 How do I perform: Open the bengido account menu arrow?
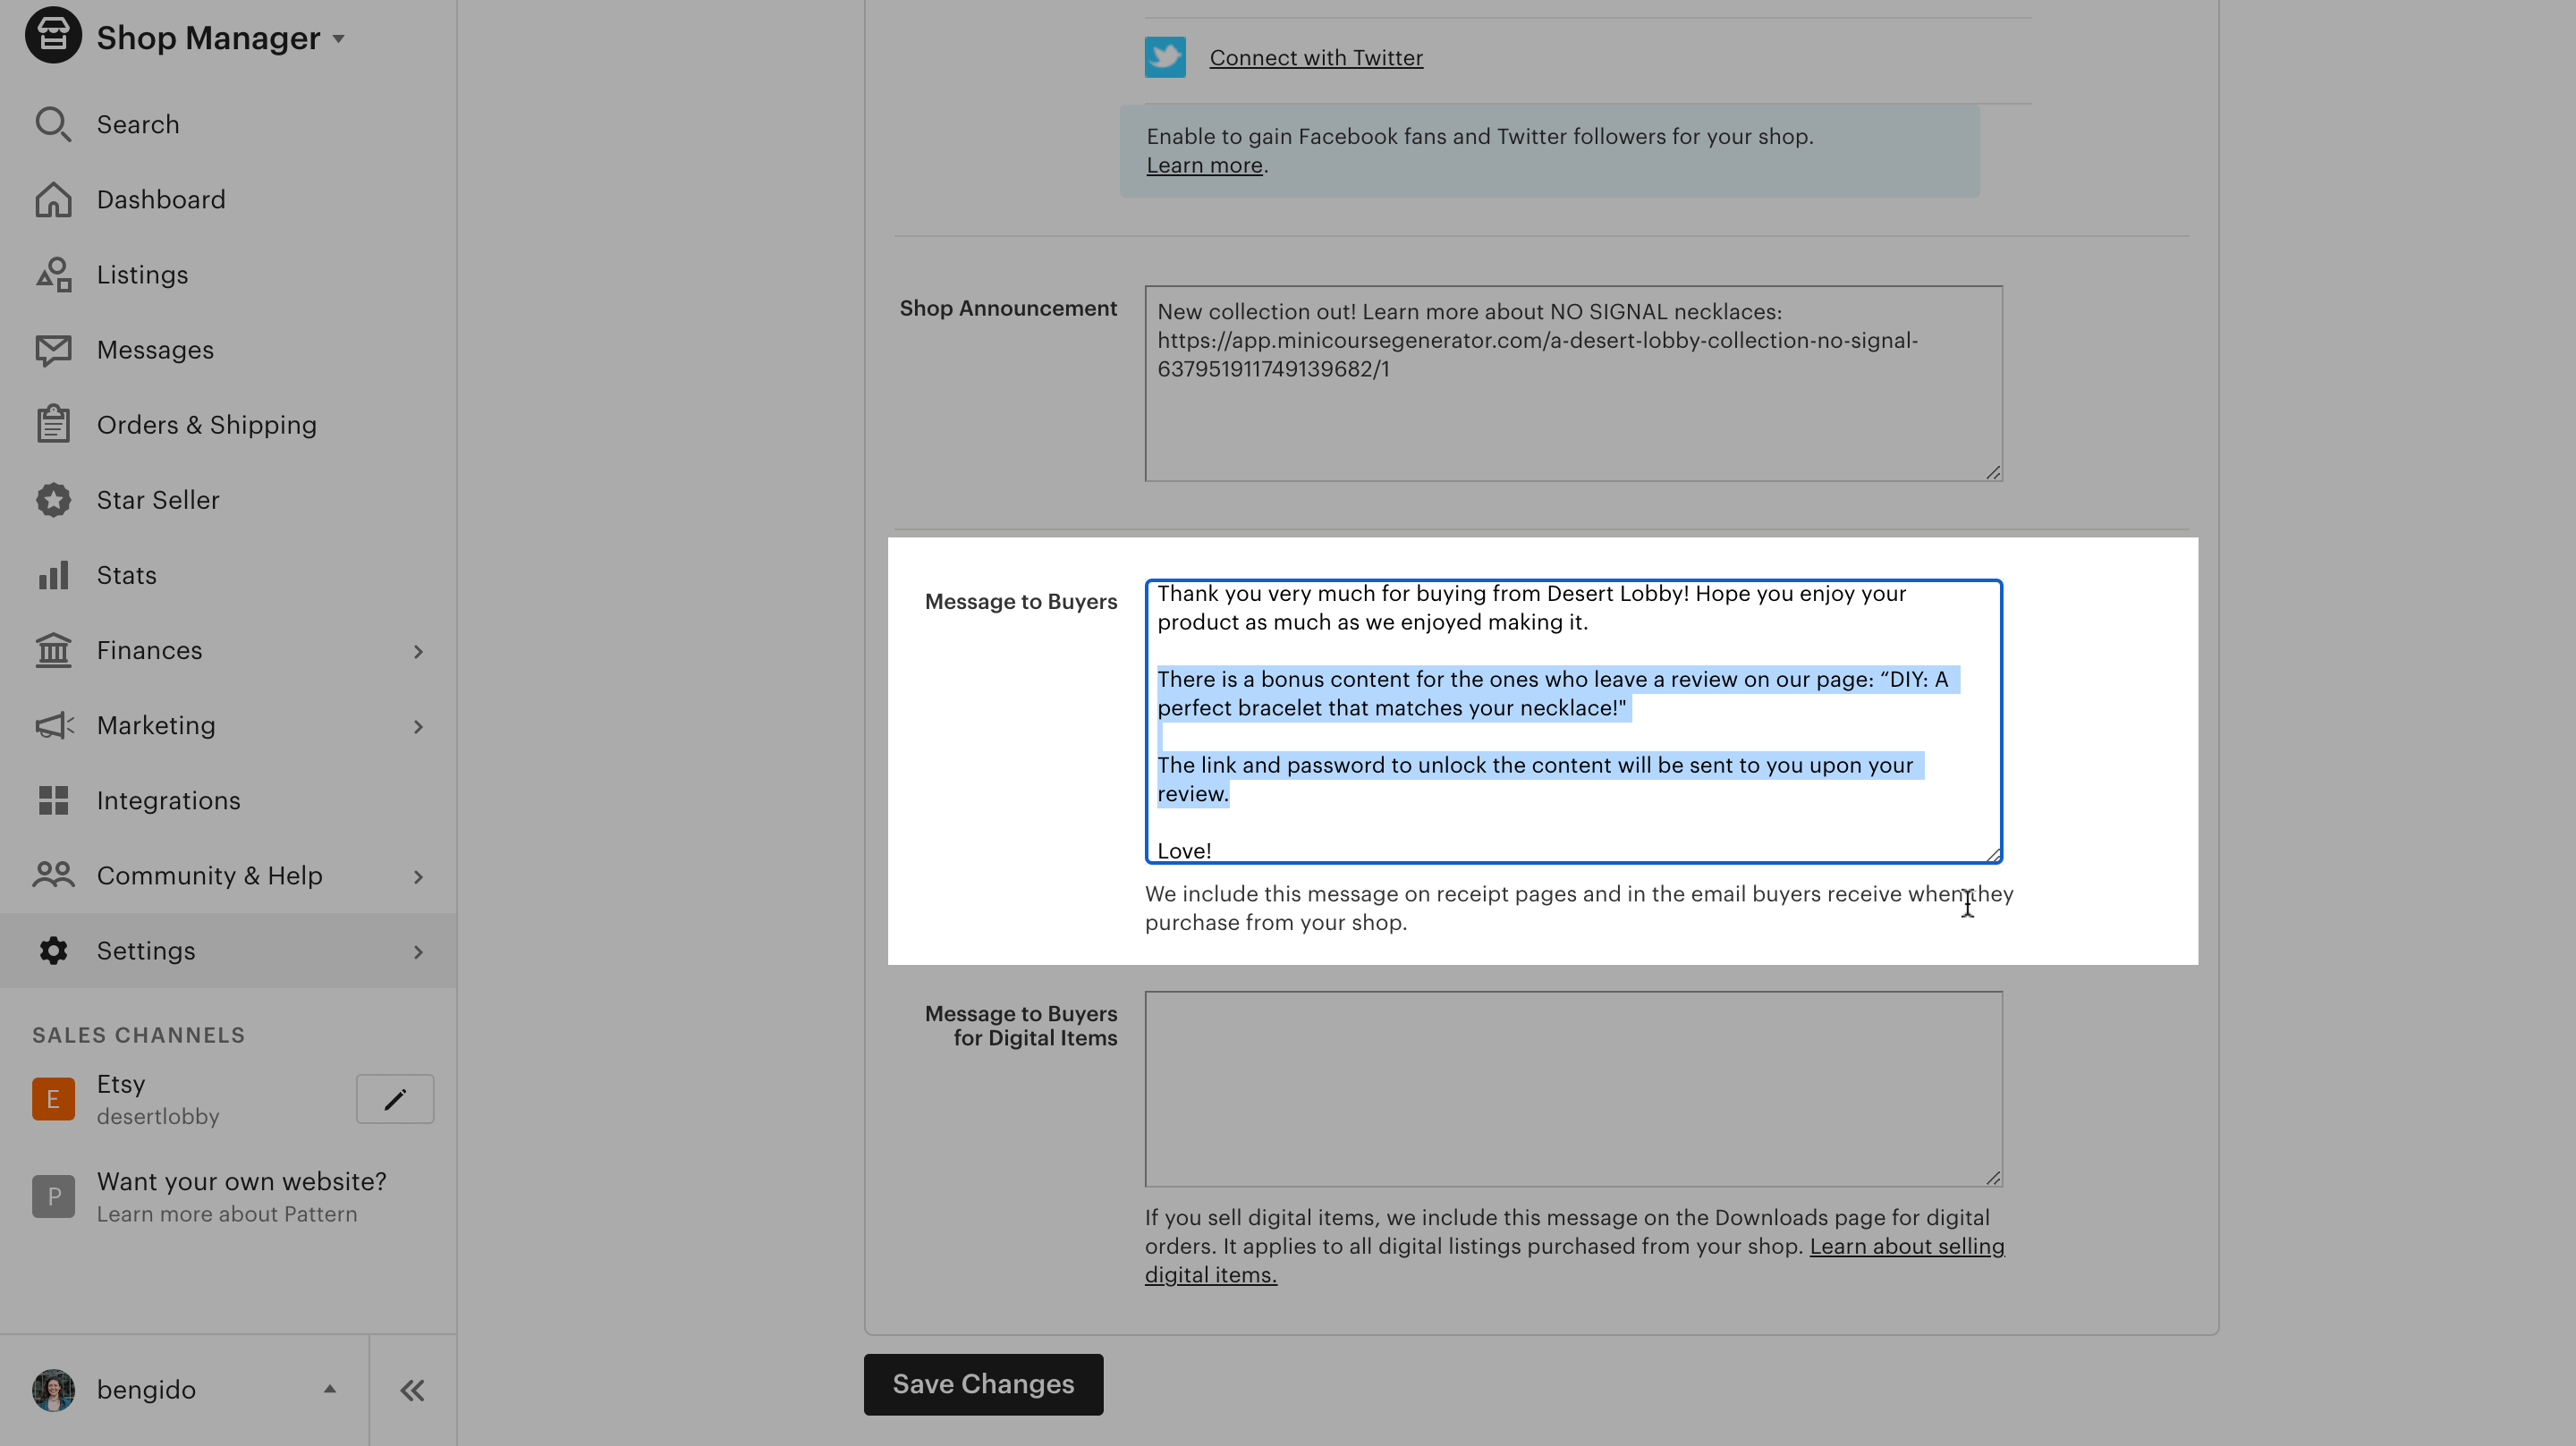click(x=329, y=1389)
